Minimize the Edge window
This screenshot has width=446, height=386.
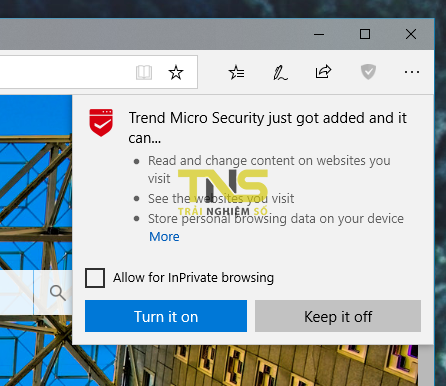pos(319,34)
